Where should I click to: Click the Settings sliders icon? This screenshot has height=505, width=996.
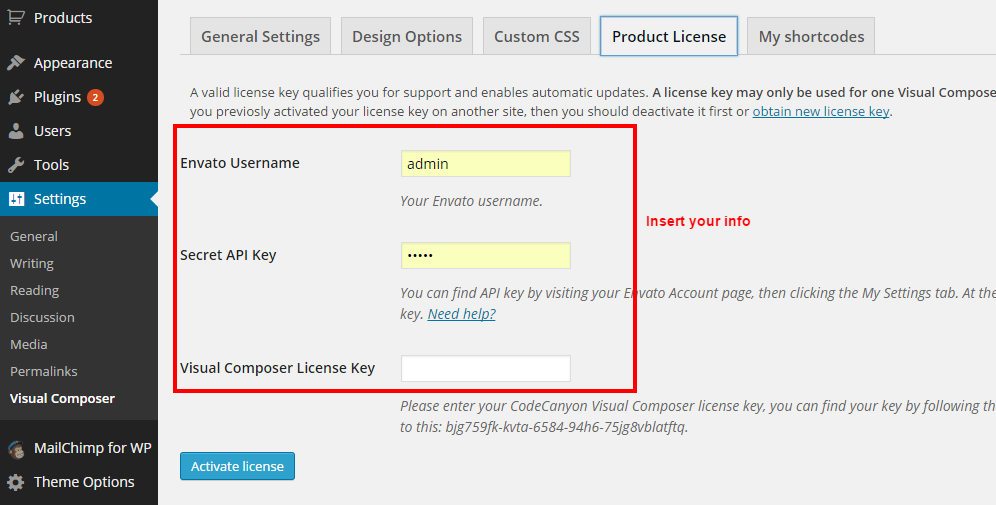[16, 199]
